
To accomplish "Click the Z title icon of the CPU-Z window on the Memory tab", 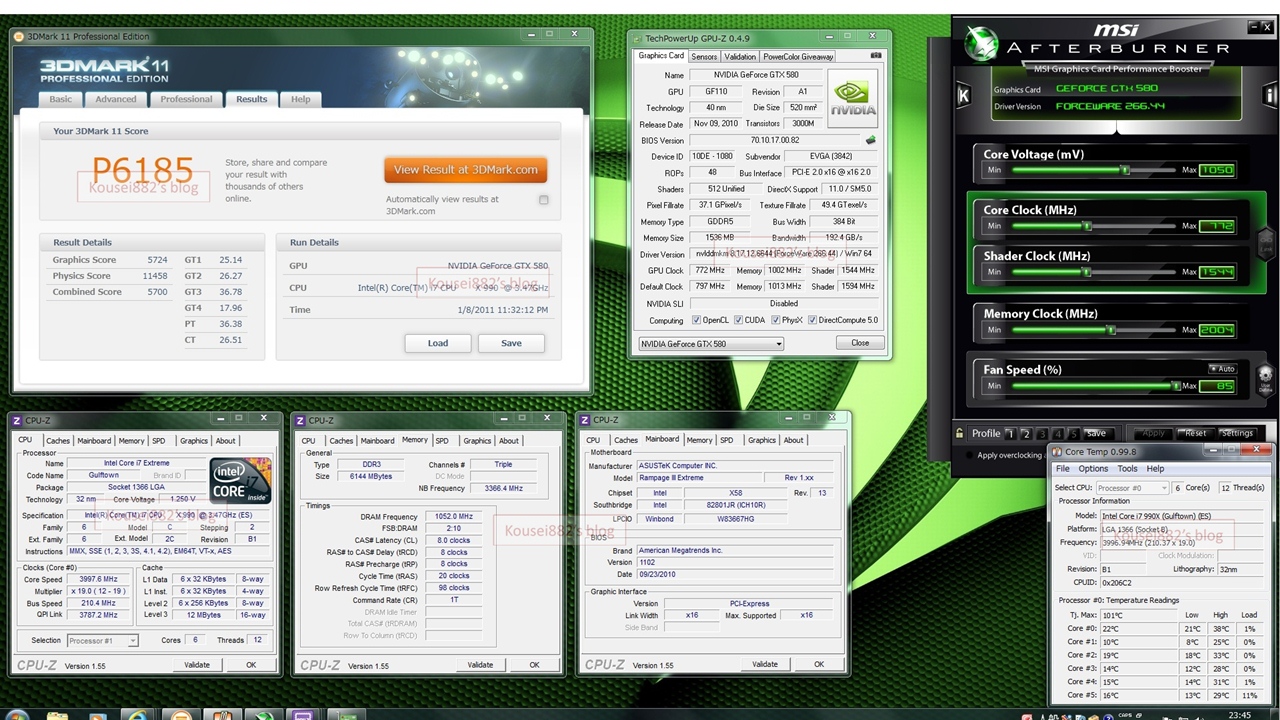I will [300, 421].
